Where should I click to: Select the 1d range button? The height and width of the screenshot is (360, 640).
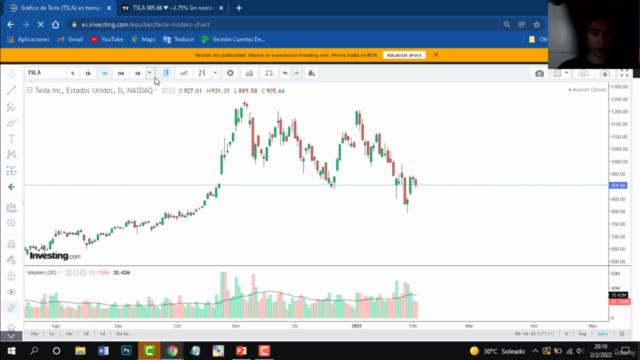coord(102,334)
